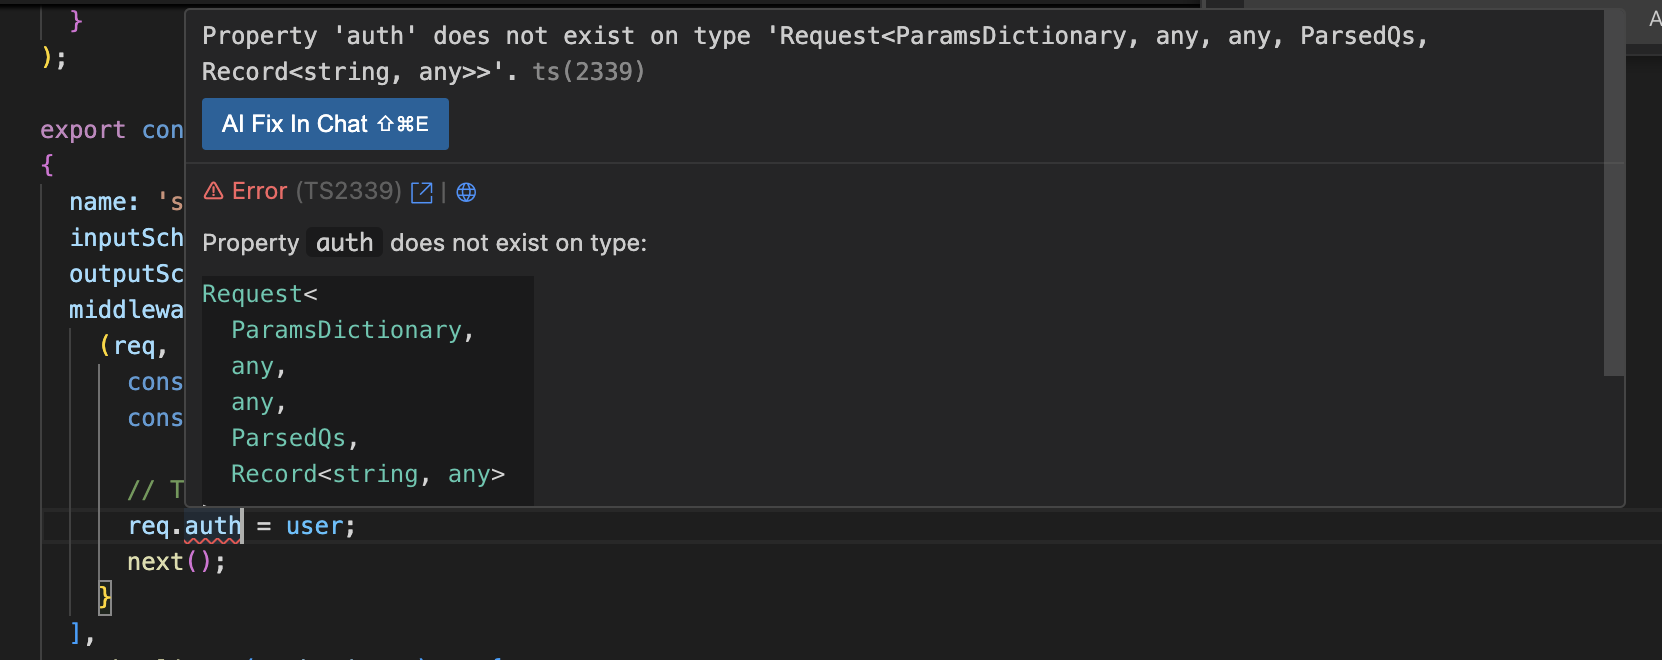The height and width of the screenshot is (660, 1662).
Task: Click the ParamsDictionary line in type block
Action: 352,330
